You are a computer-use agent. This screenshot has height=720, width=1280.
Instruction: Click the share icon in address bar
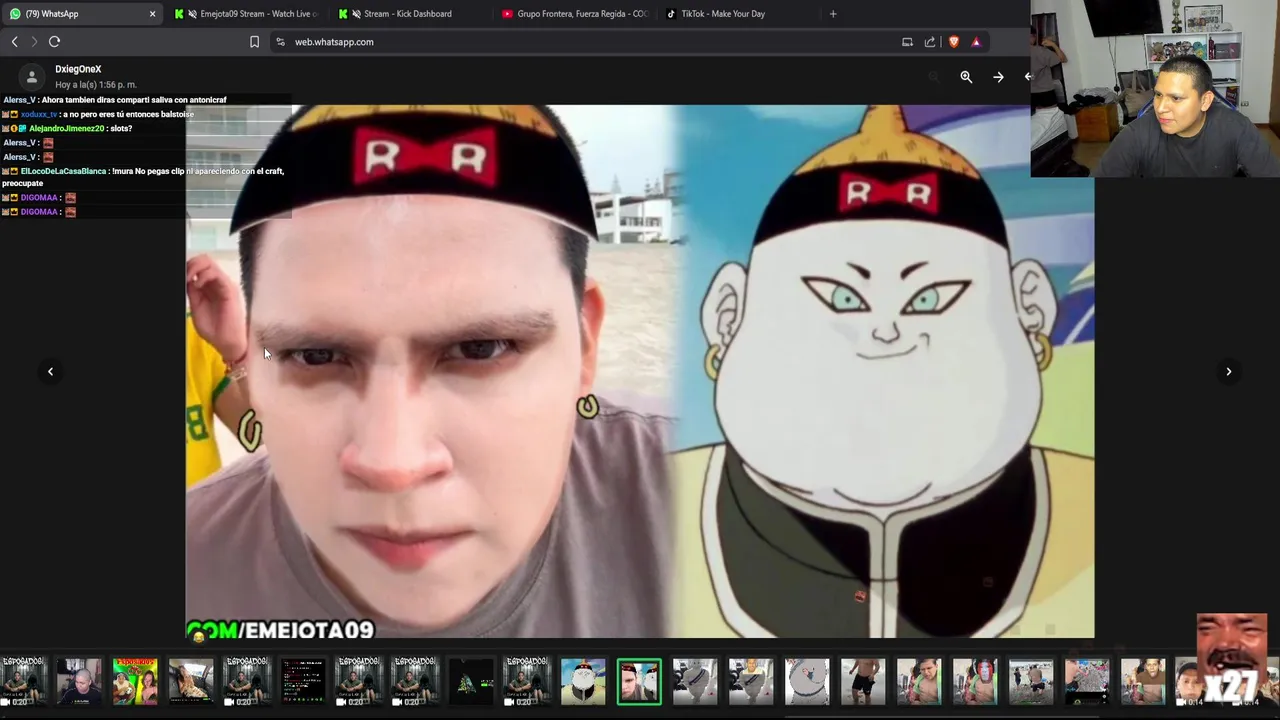click(x=930, y=42)
